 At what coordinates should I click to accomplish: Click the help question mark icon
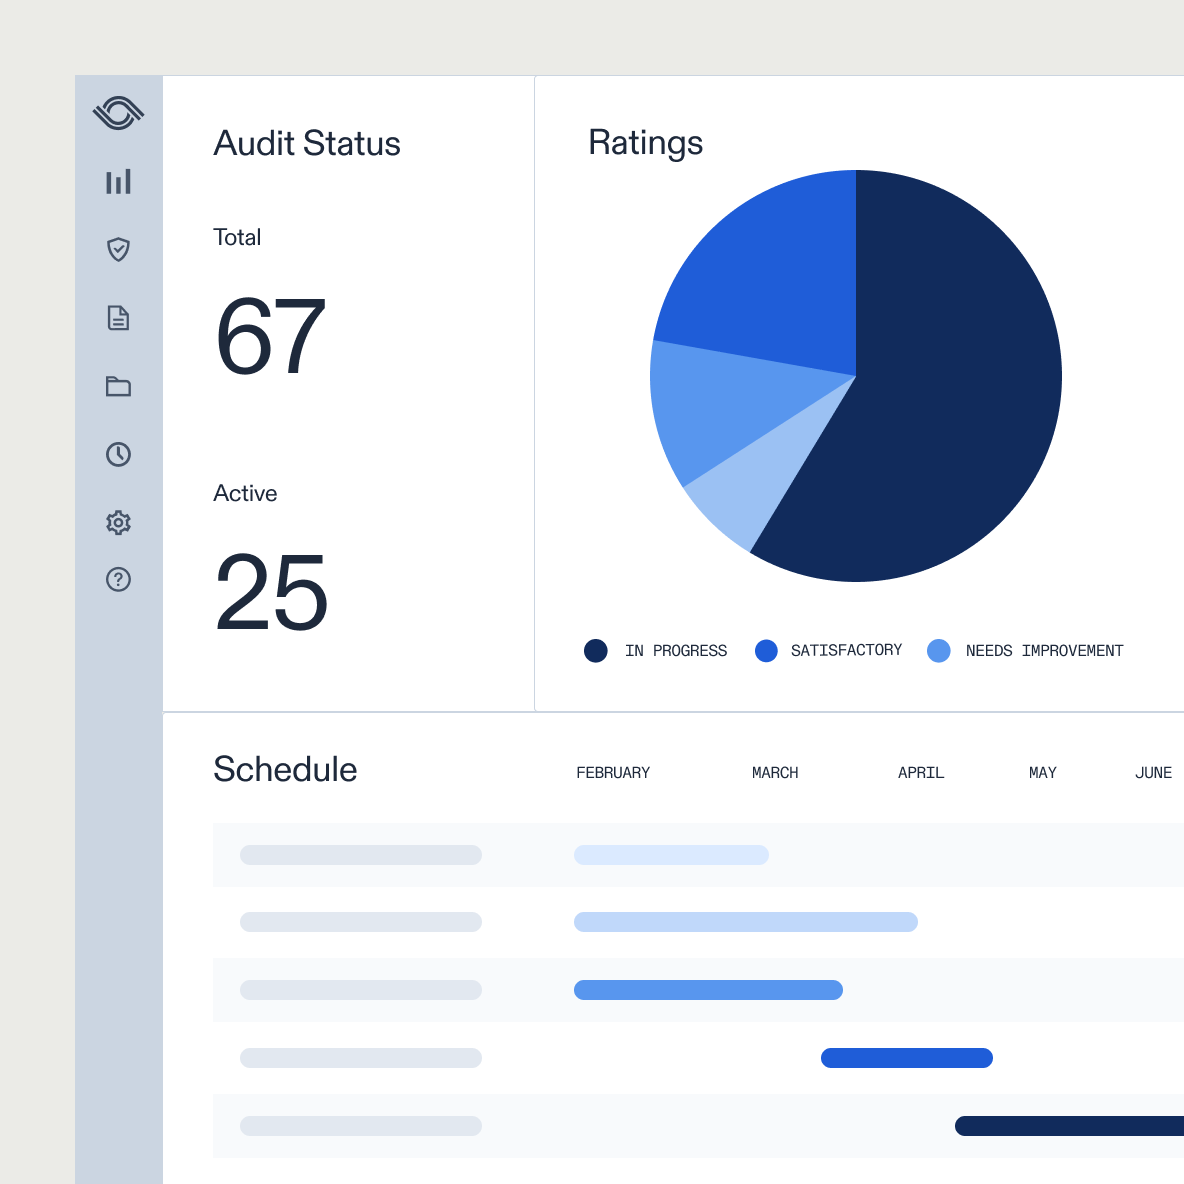[118, 580]
